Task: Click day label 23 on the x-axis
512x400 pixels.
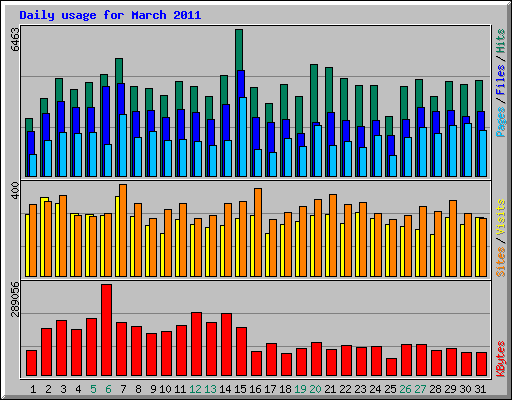Action: click(360, 389)
